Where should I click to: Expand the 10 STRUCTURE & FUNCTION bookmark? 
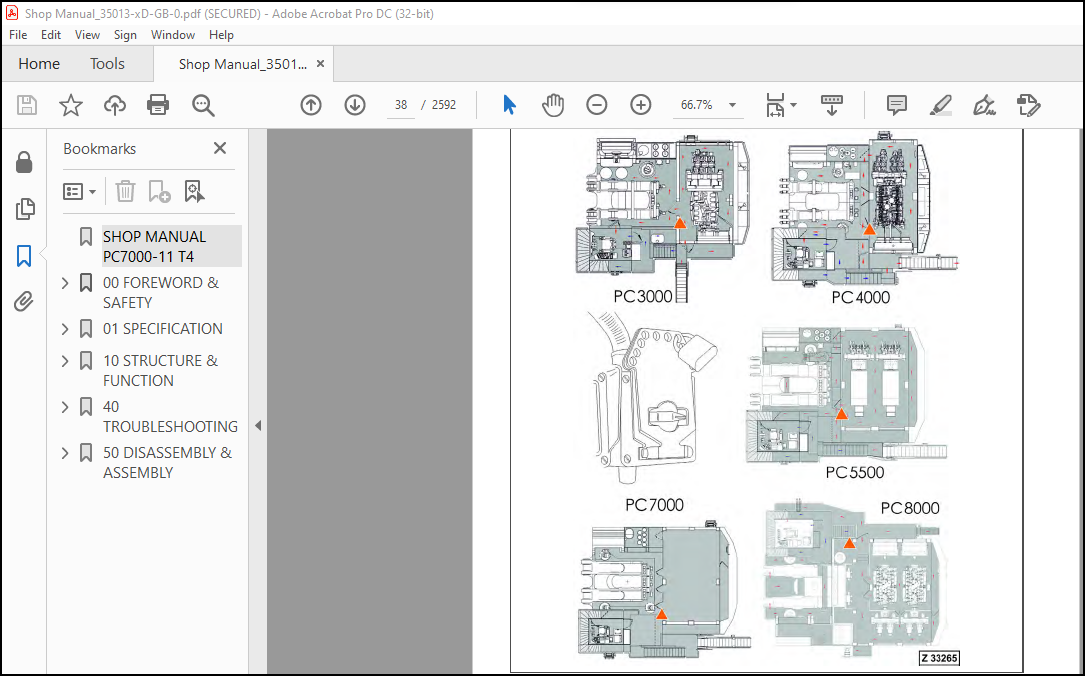[x=65, y=361]
